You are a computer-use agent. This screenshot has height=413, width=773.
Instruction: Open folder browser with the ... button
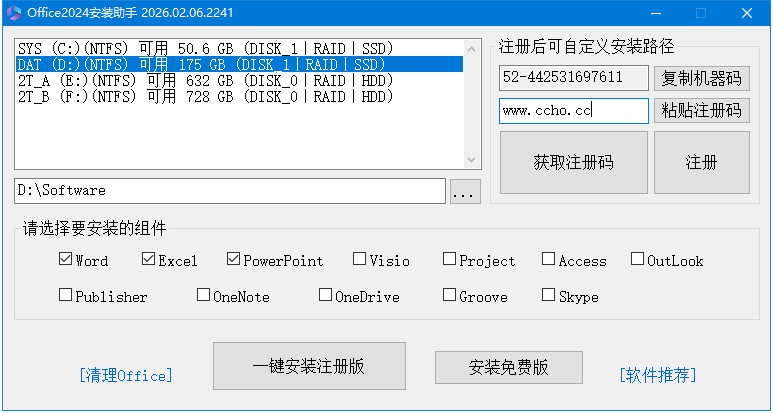(465, 191)
